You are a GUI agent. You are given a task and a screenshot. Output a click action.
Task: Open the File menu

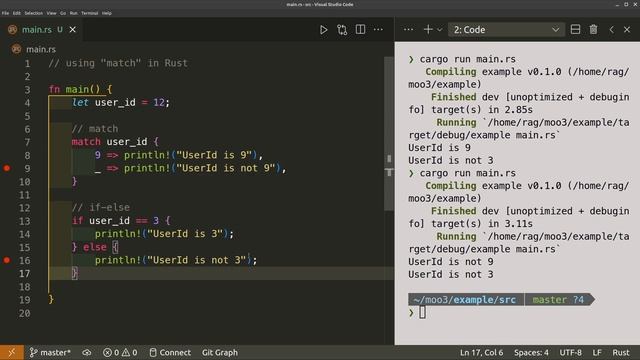pyautogui.click(x=5, y=13)
